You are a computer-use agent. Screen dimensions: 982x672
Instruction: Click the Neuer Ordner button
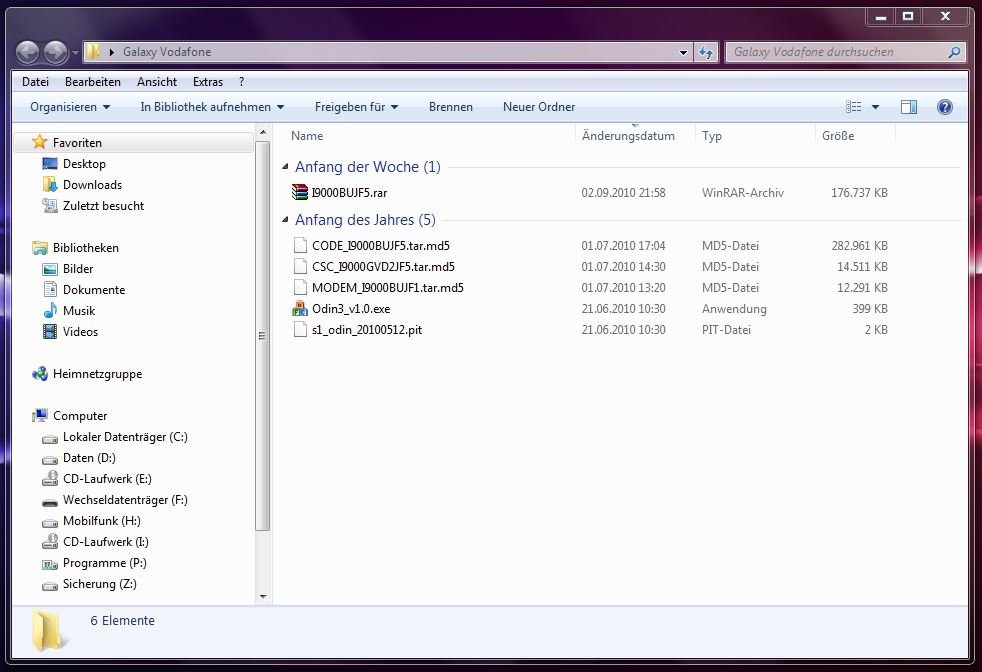click(x=539, y=107)
